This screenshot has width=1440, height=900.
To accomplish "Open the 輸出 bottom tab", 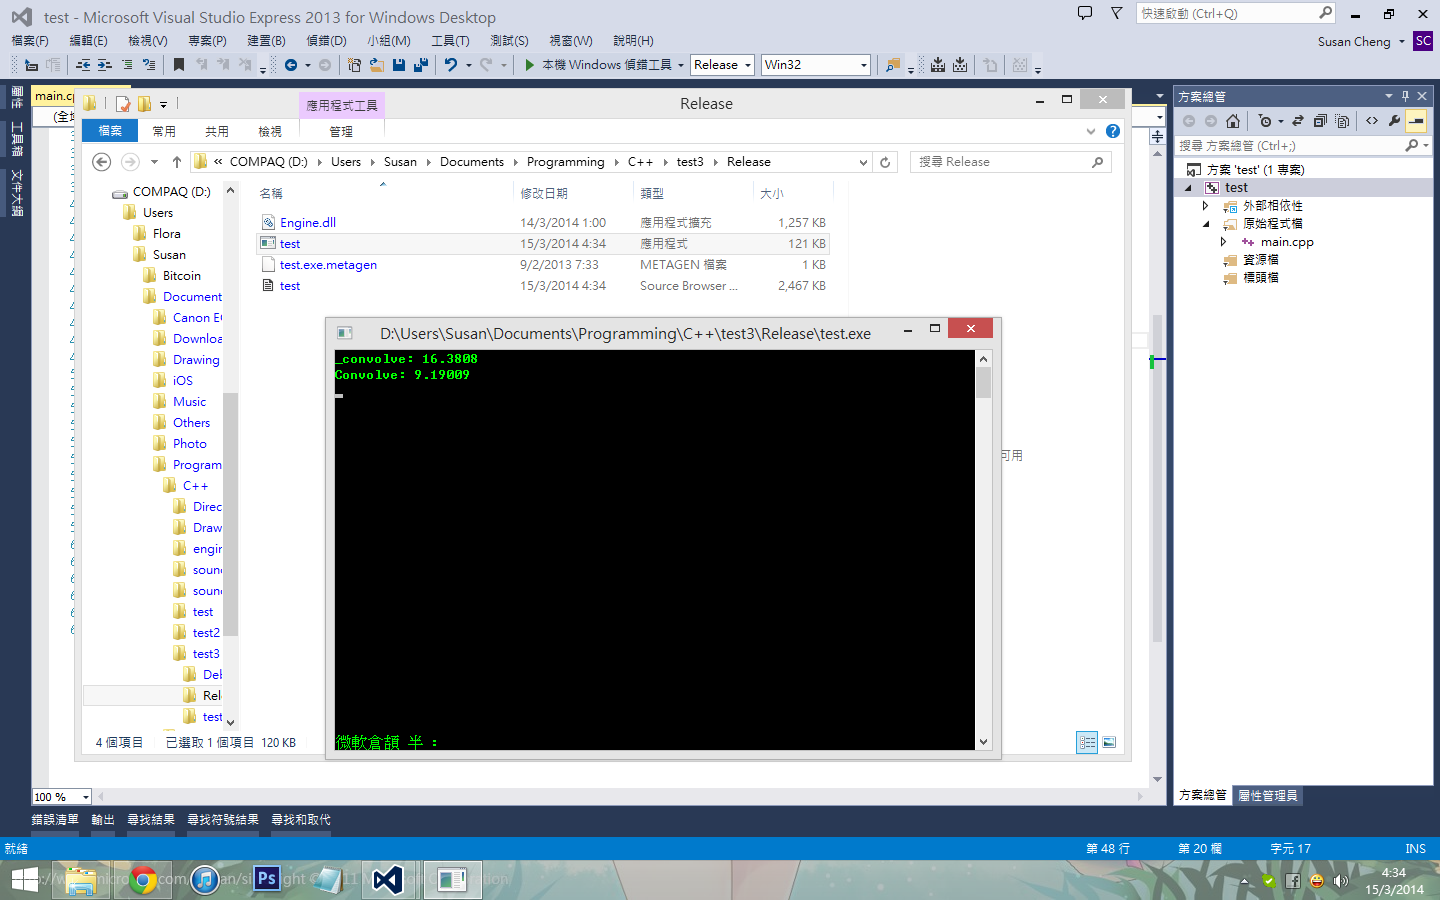I will (x=103, y=820).
